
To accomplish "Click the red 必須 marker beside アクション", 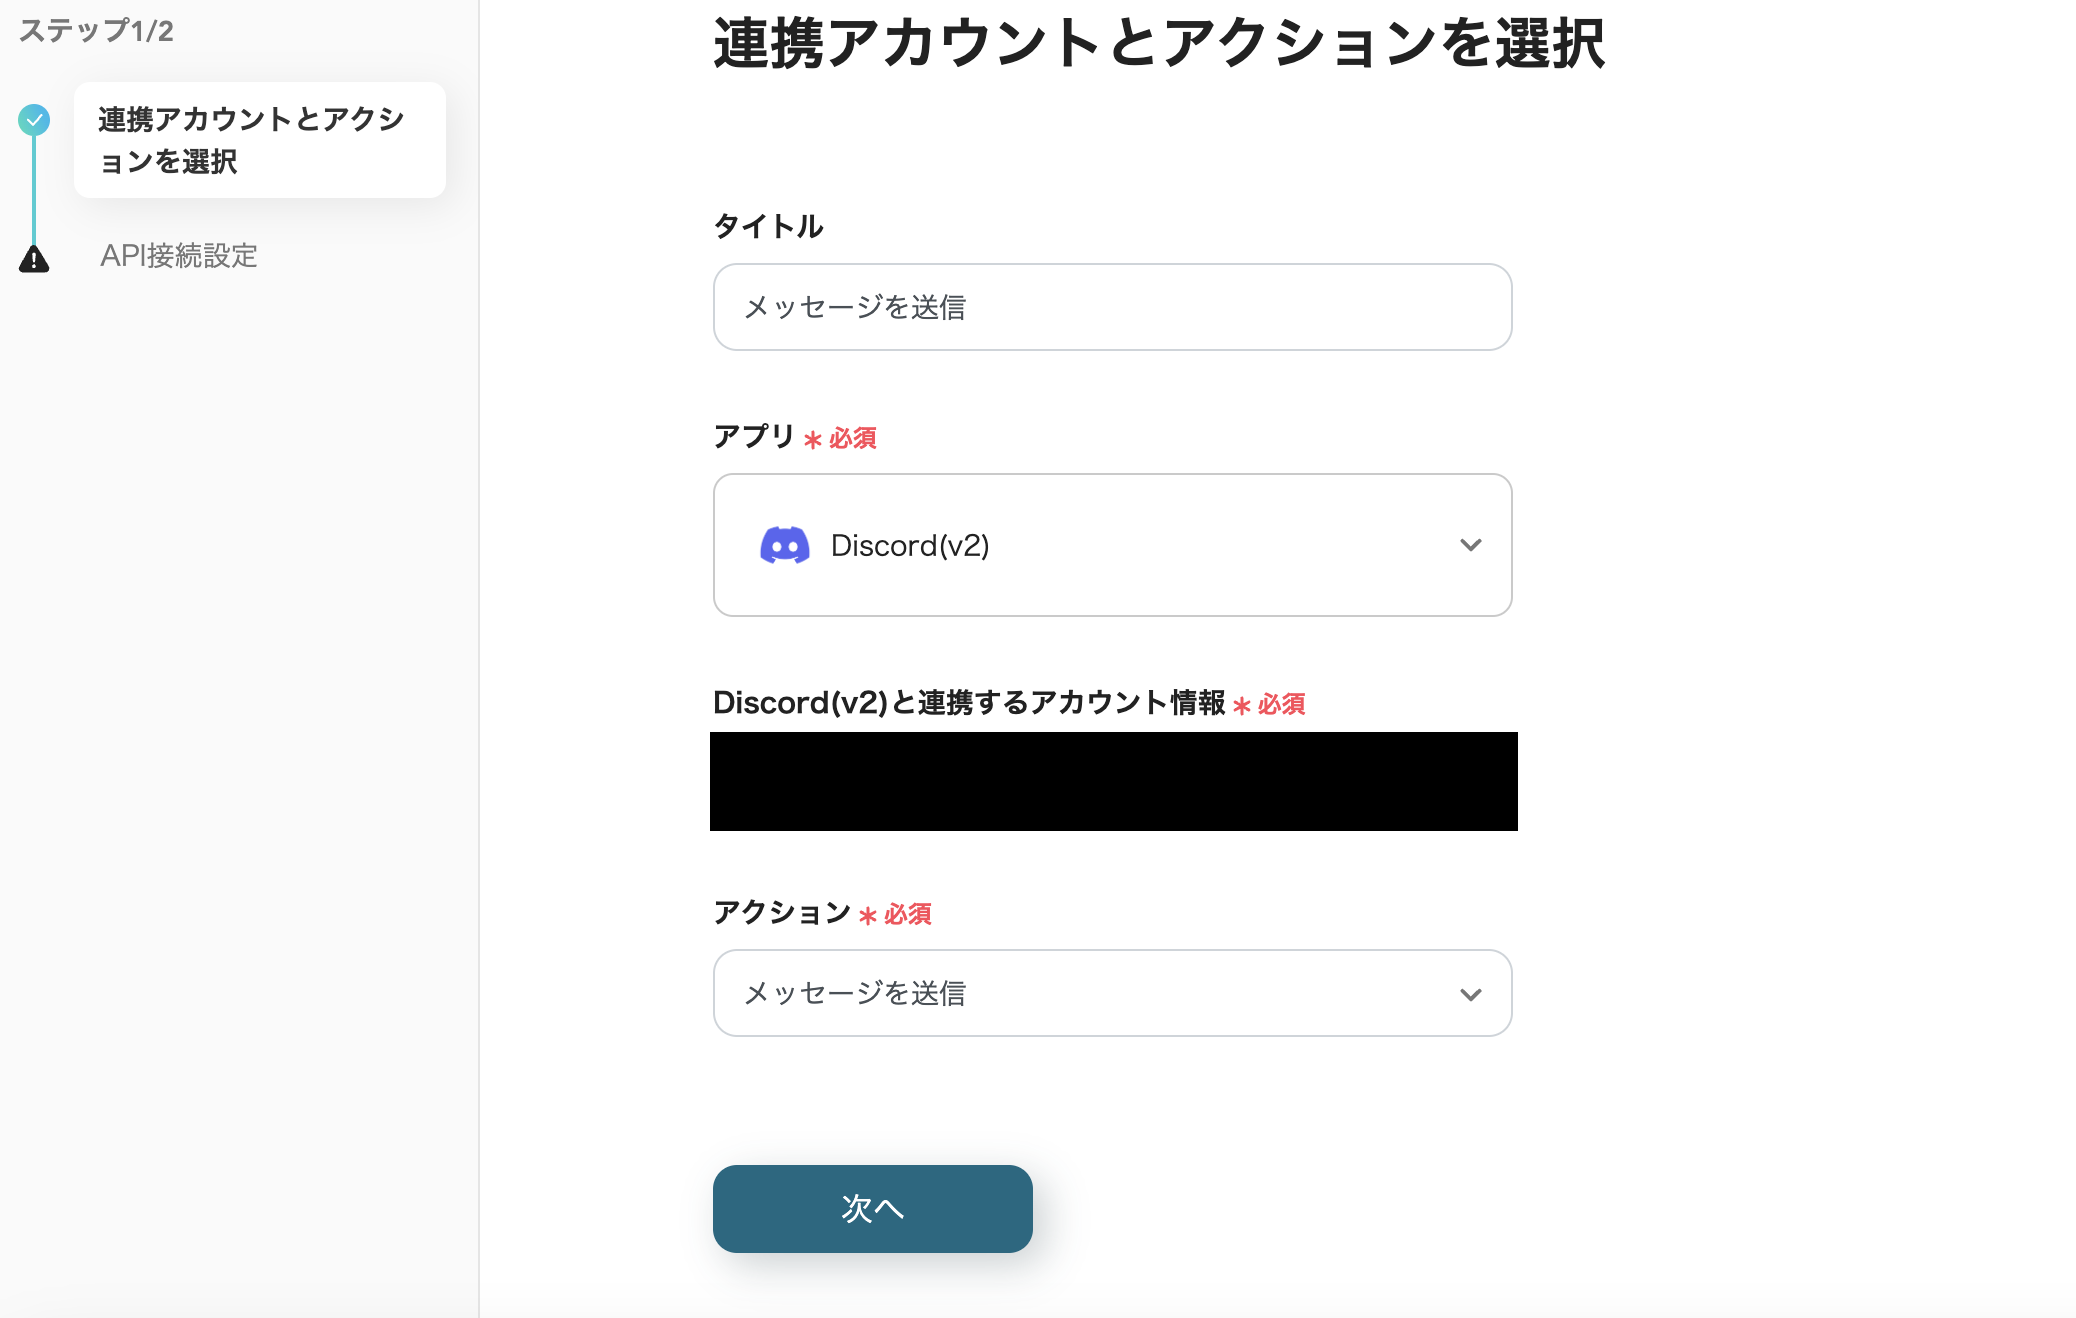I will [907, 914].
